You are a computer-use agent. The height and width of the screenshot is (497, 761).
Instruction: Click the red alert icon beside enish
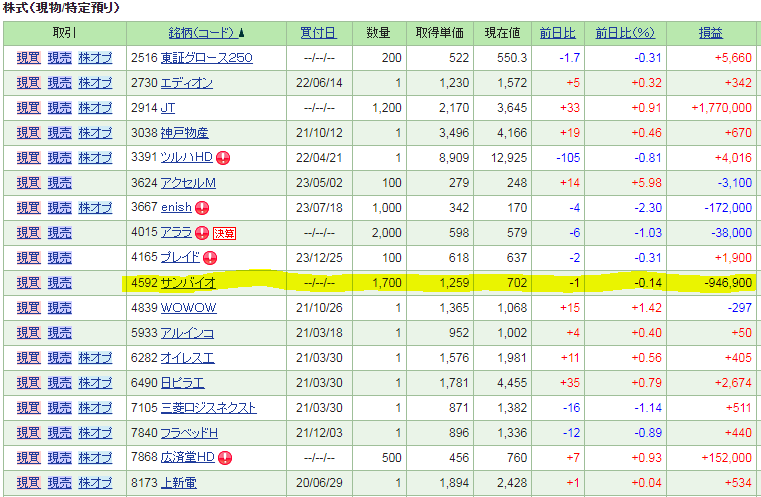point(202,208)
